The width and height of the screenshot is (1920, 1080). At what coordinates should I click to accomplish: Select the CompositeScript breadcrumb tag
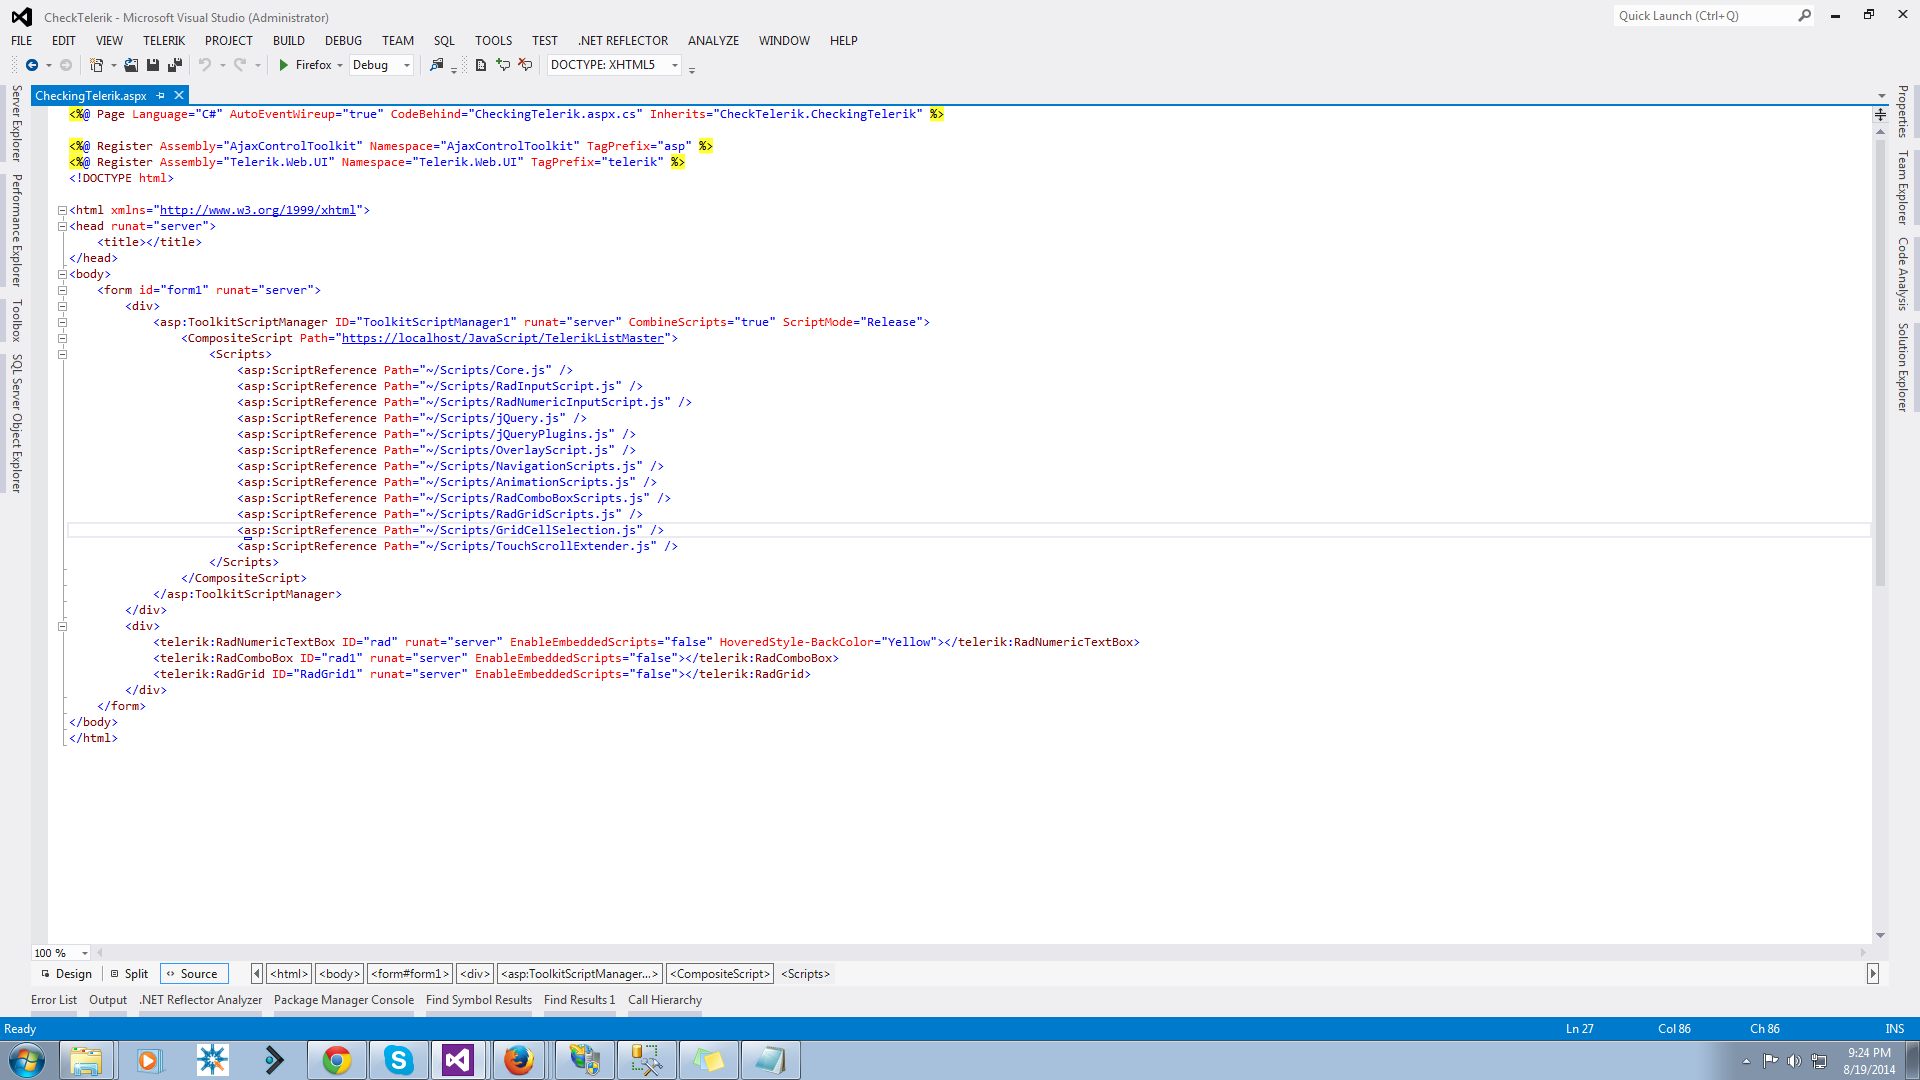point(720,973)
